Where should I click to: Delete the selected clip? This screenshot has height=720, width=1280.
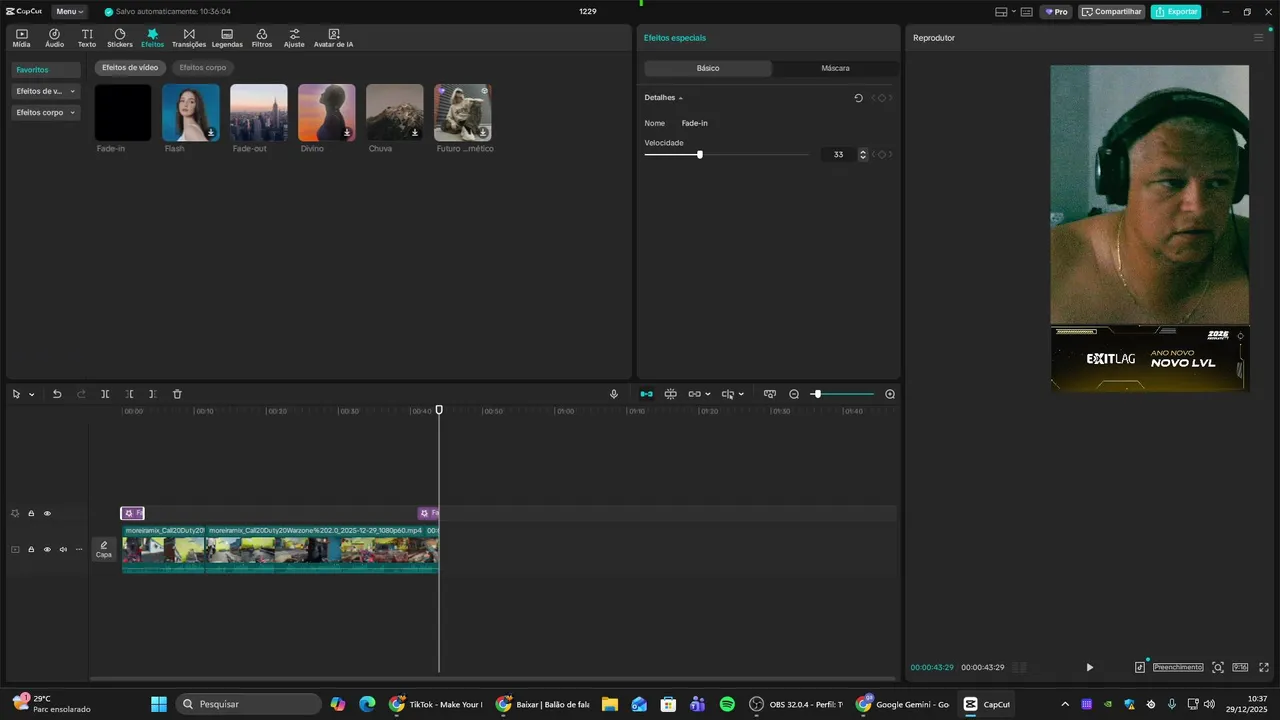(177, 394)
